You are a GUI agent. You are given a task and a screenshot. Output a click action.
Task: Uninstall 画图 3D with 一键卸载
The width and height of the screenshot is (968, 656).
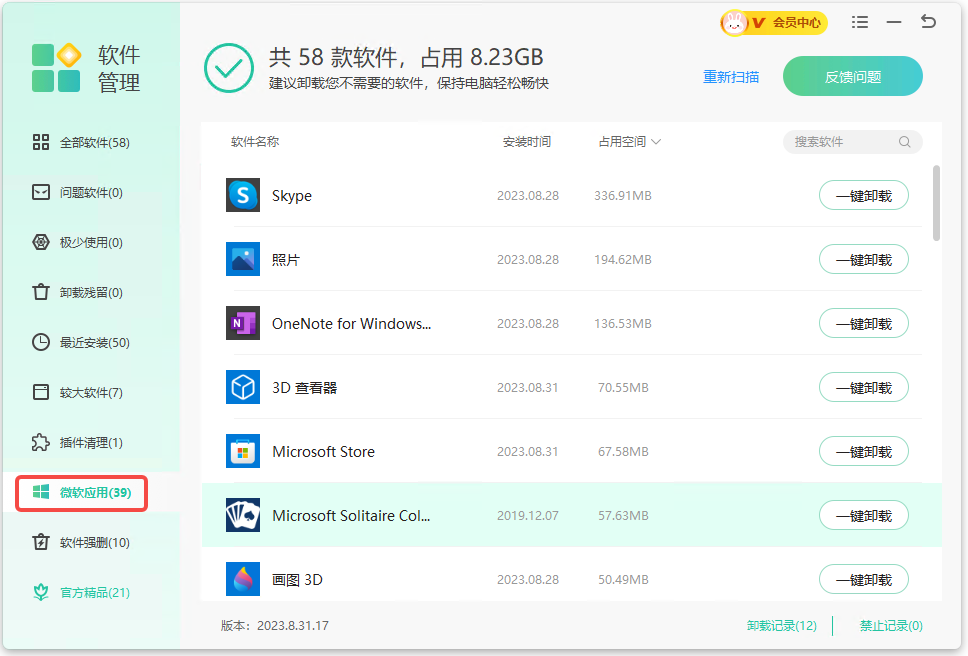864,579
